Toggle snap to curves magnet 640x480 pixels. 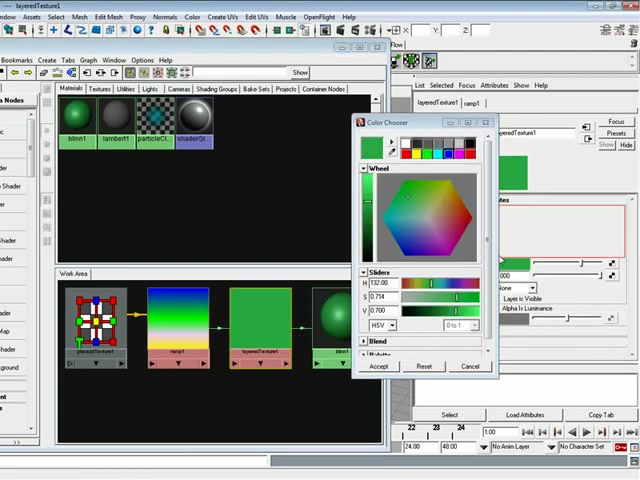point(214,30)
